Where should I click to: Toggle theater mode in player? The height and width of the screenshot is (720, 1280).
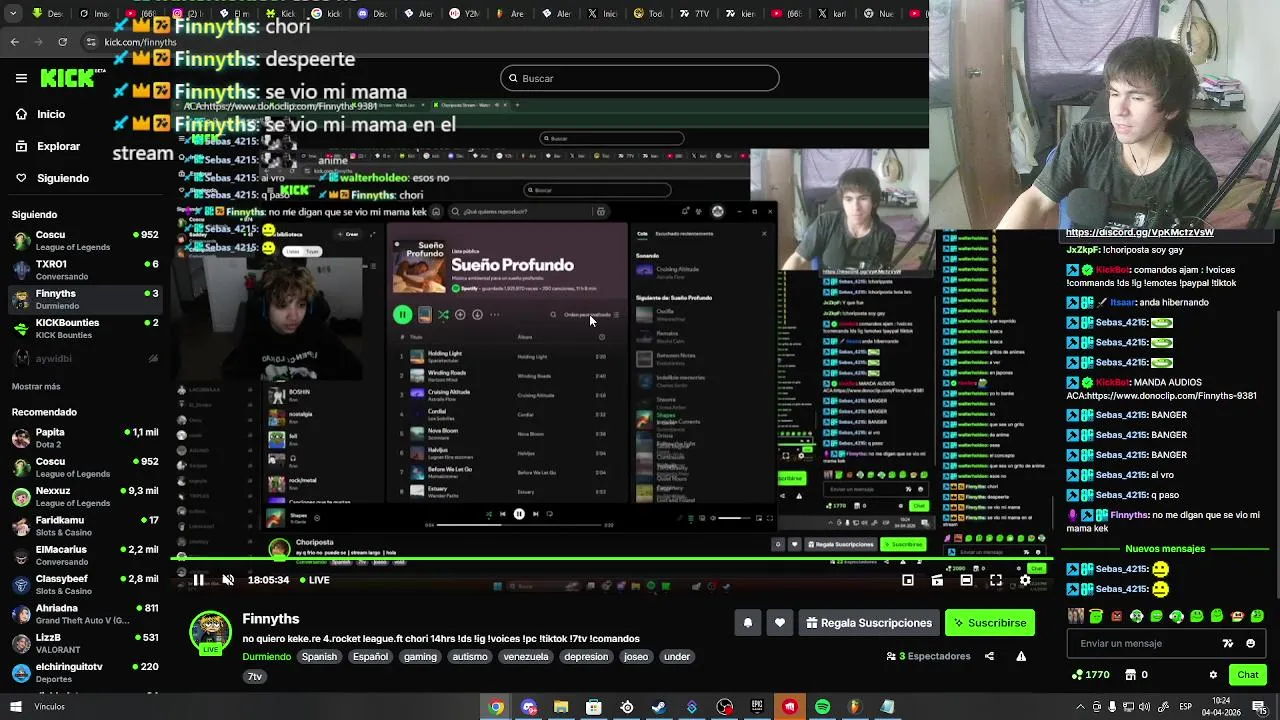(x=966, y=580)
